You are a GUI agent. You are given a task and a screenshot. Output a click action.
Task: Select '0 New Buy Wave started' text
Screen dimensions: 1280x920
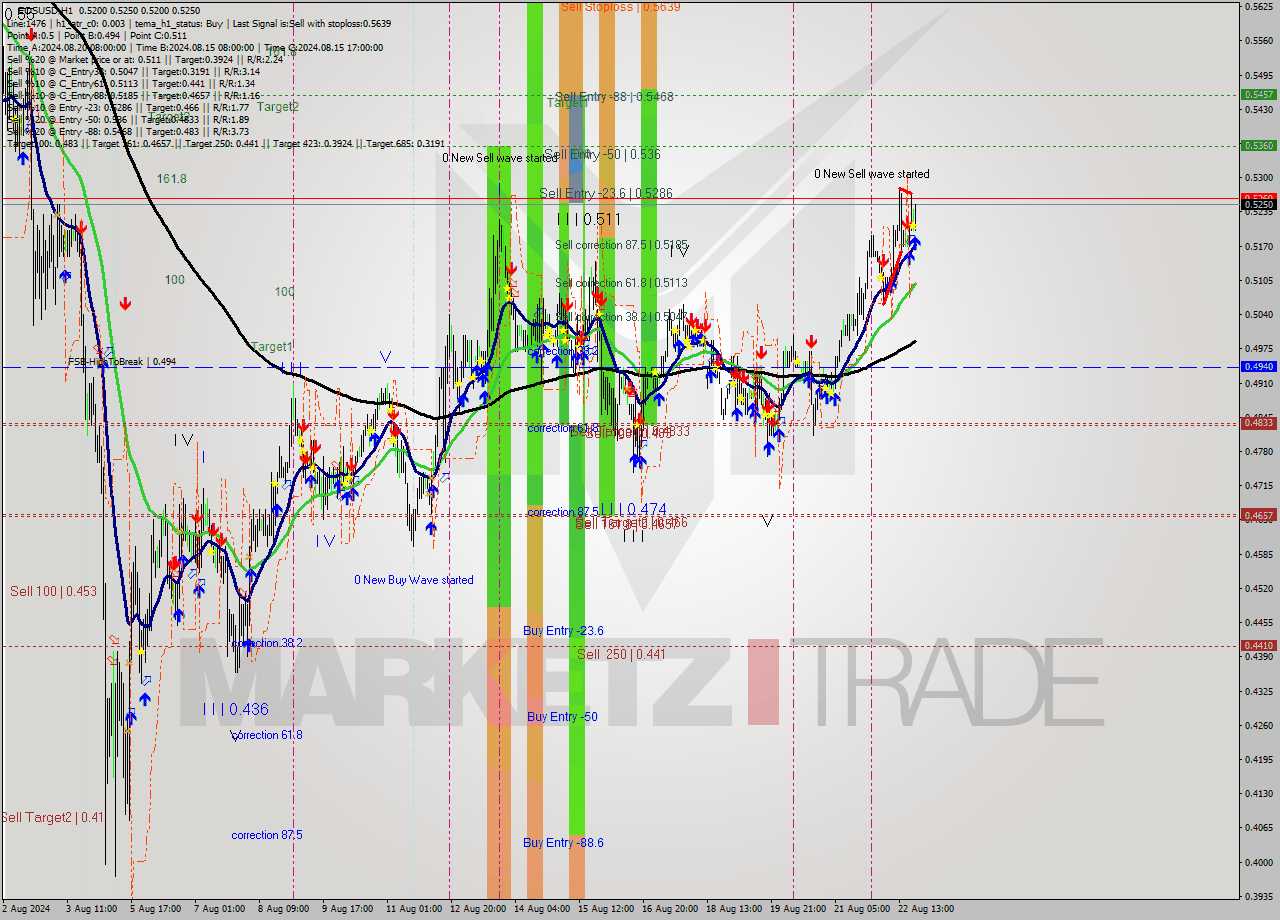[x=414, y=580]
